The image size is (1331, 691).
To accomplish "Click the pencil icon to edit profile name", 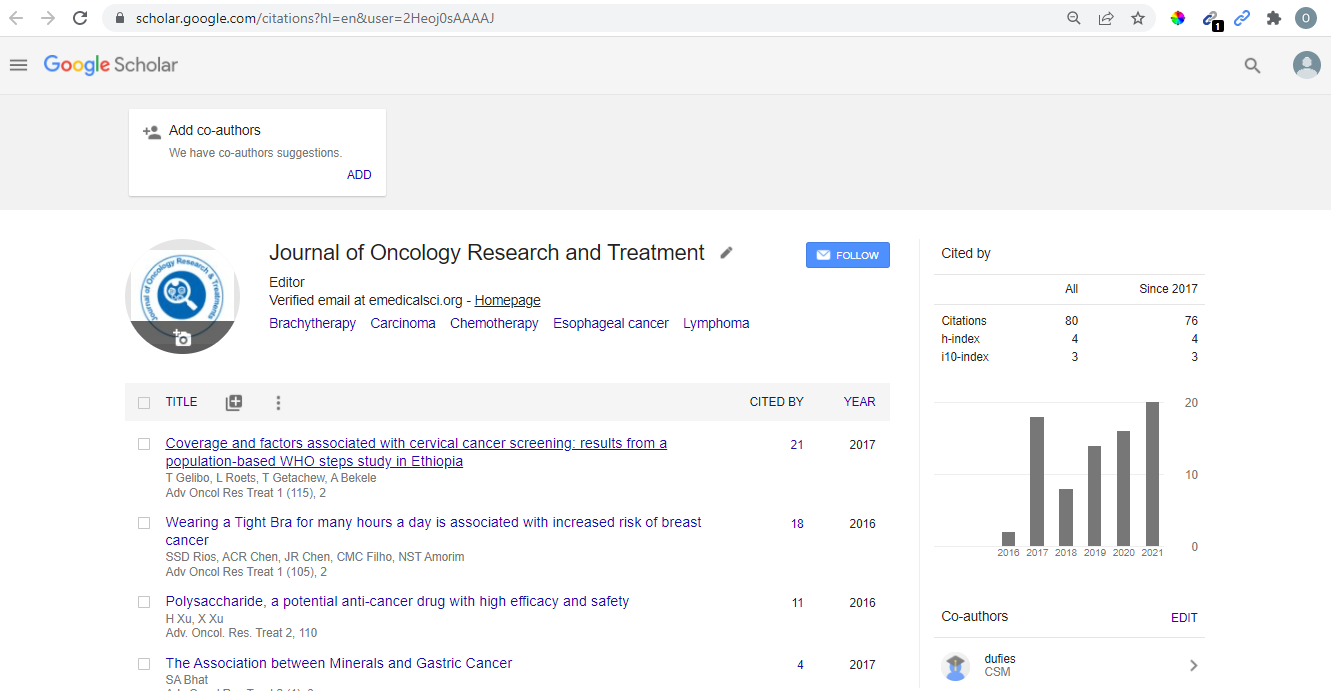I will (727, 253).
